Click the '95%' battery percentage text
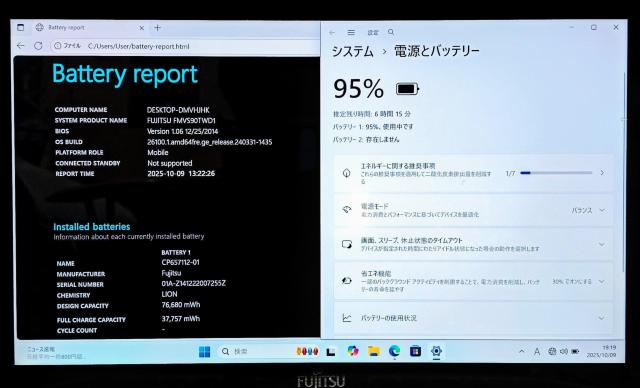Viewport: 640px width, 388px height. tap(358, 89)
